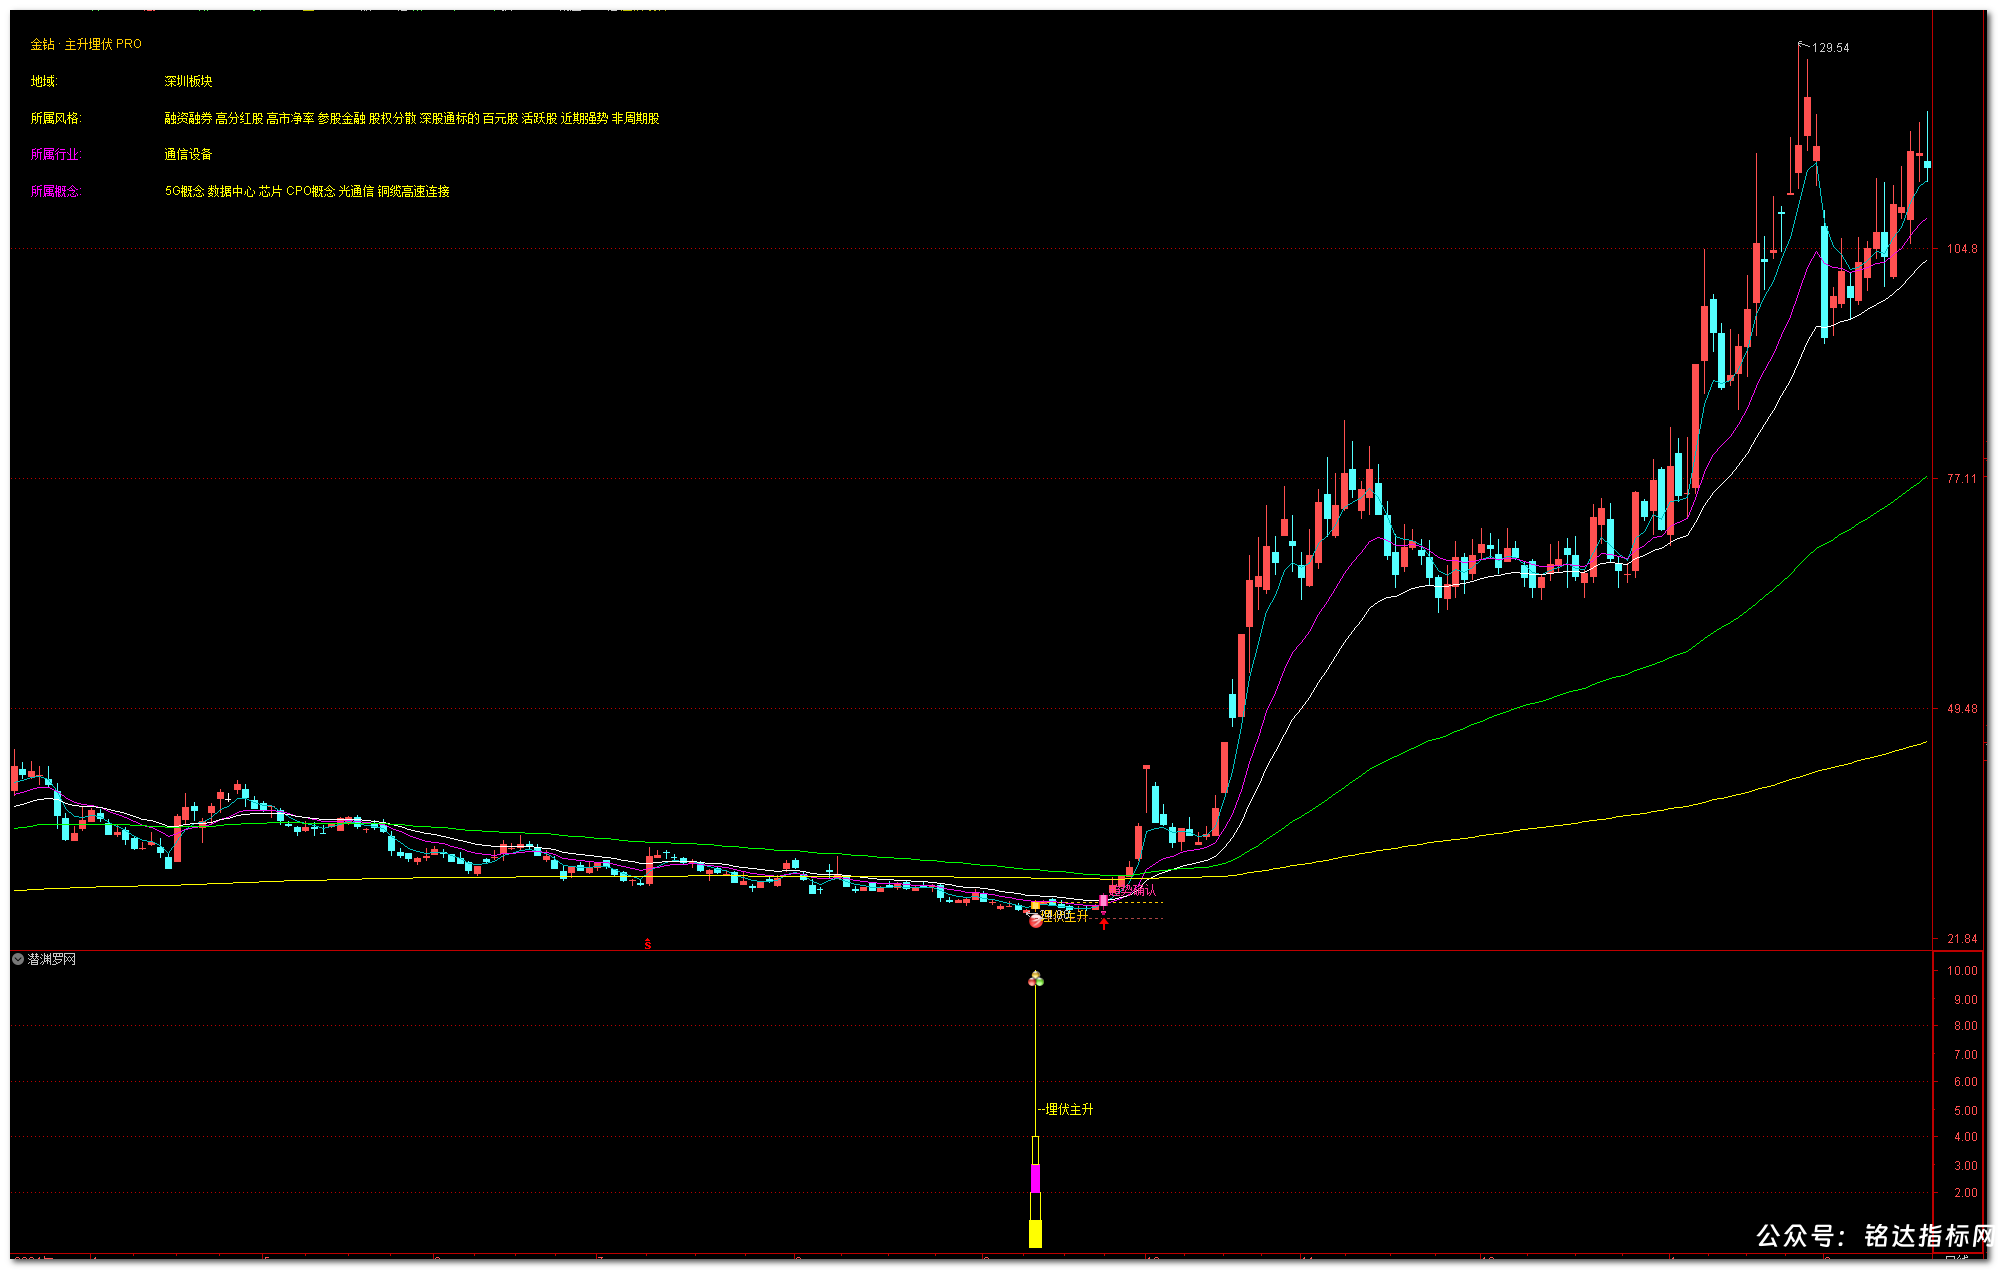Collapse the 潜渊罗网 indicator panel chevron
Screen dimensions: 1998x1270
pyautogui.click(x=18, y=959)
